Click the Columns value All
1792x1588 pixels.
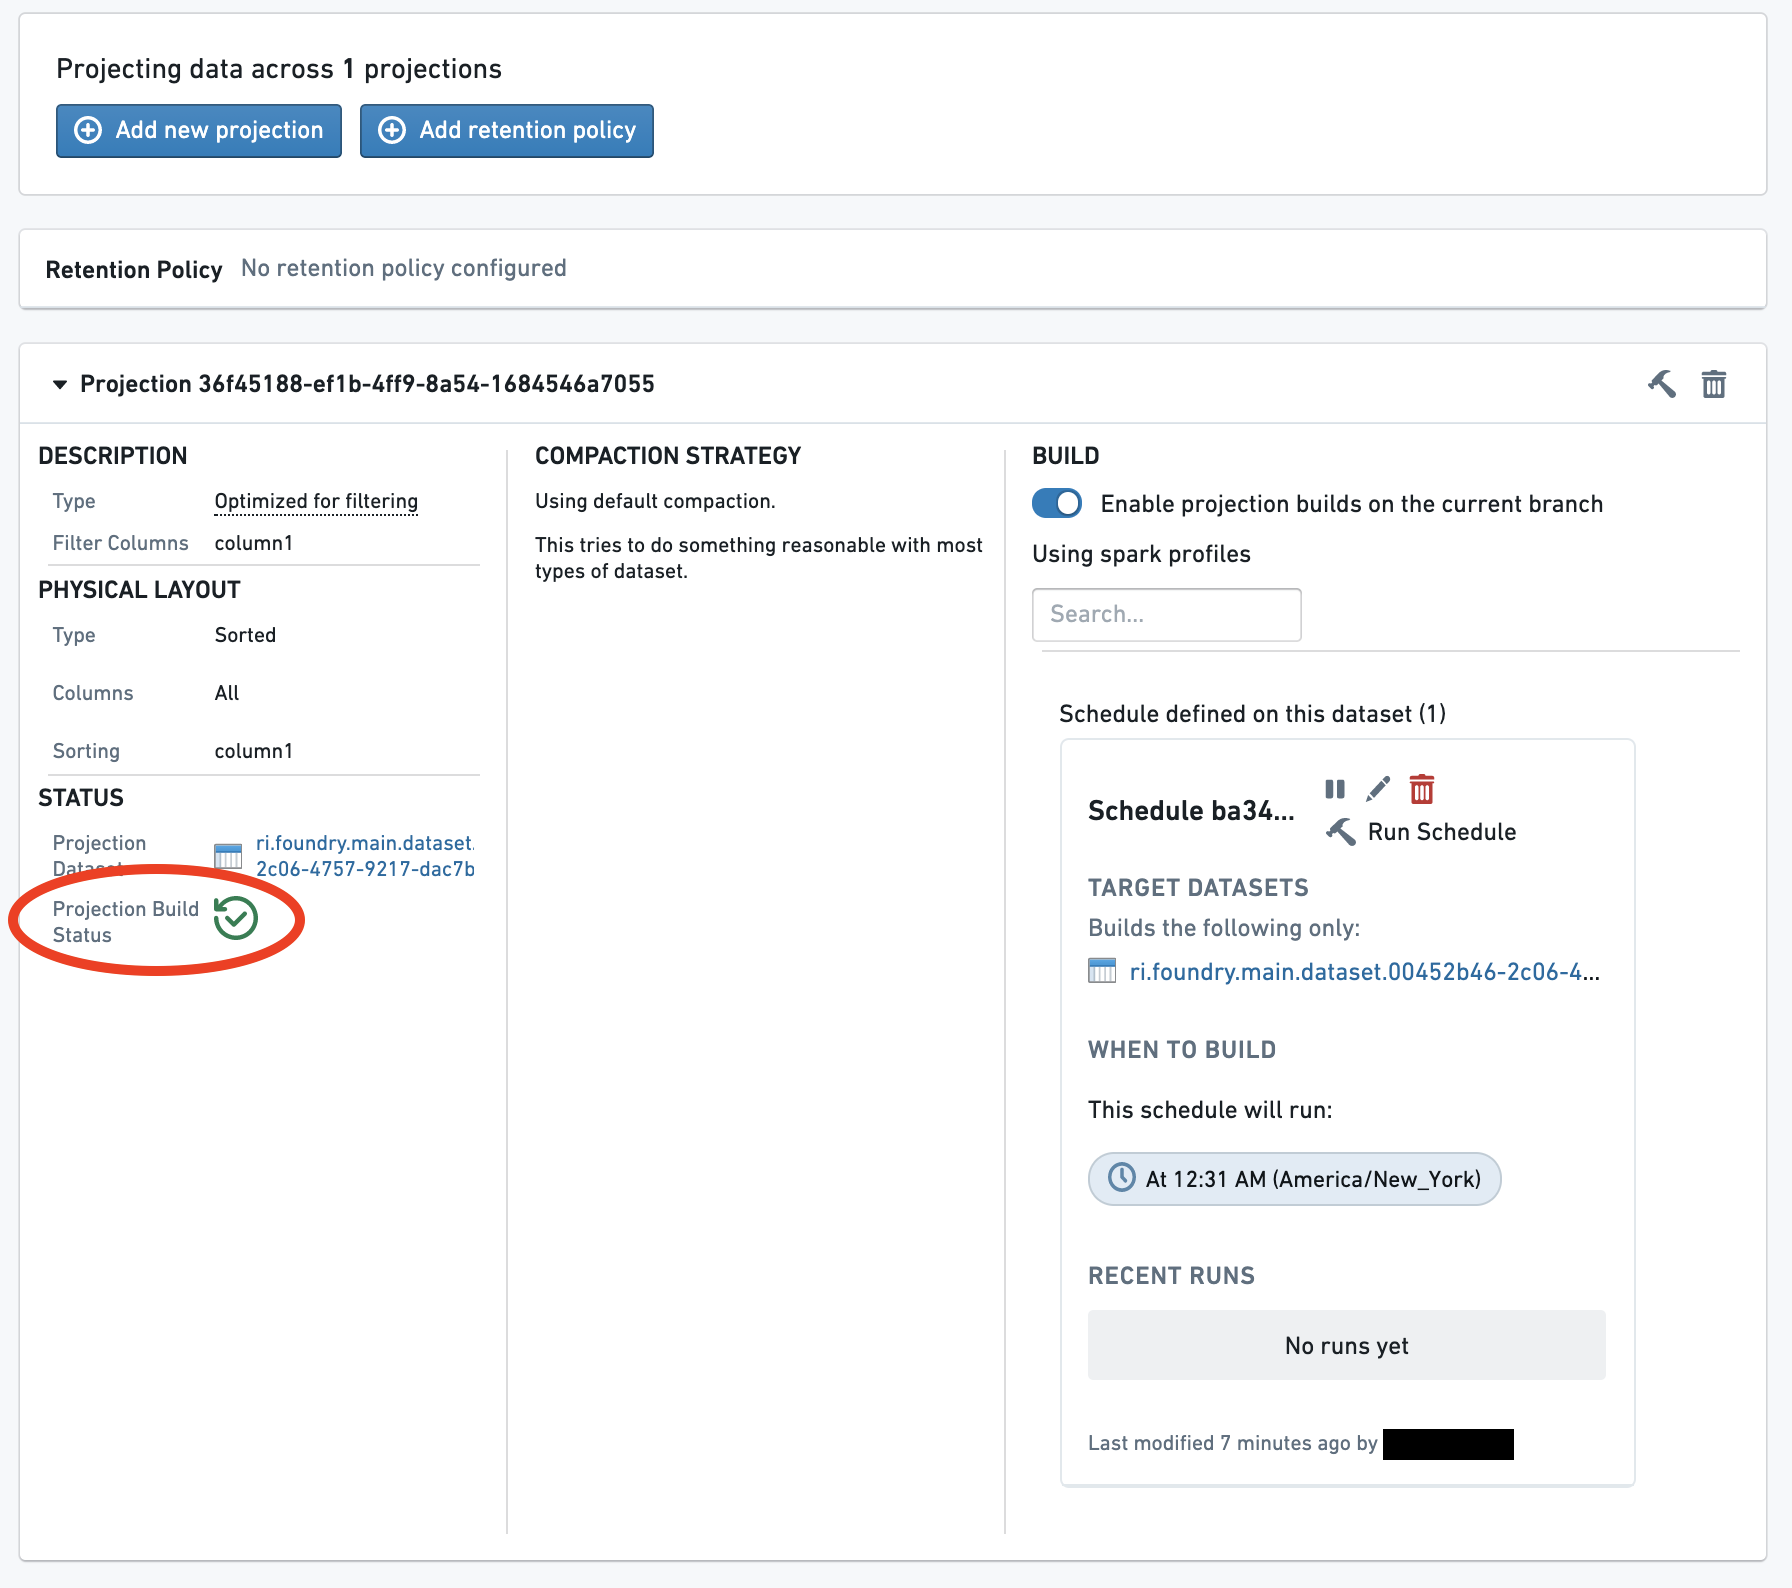pyautogui.click(x=227, y=693)
